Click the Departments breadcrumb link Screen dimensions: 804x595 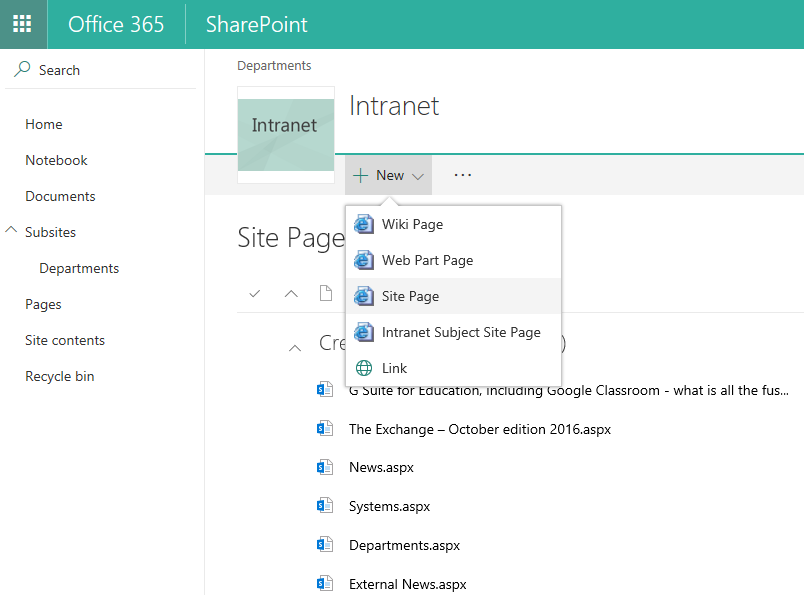pos(274,66)
